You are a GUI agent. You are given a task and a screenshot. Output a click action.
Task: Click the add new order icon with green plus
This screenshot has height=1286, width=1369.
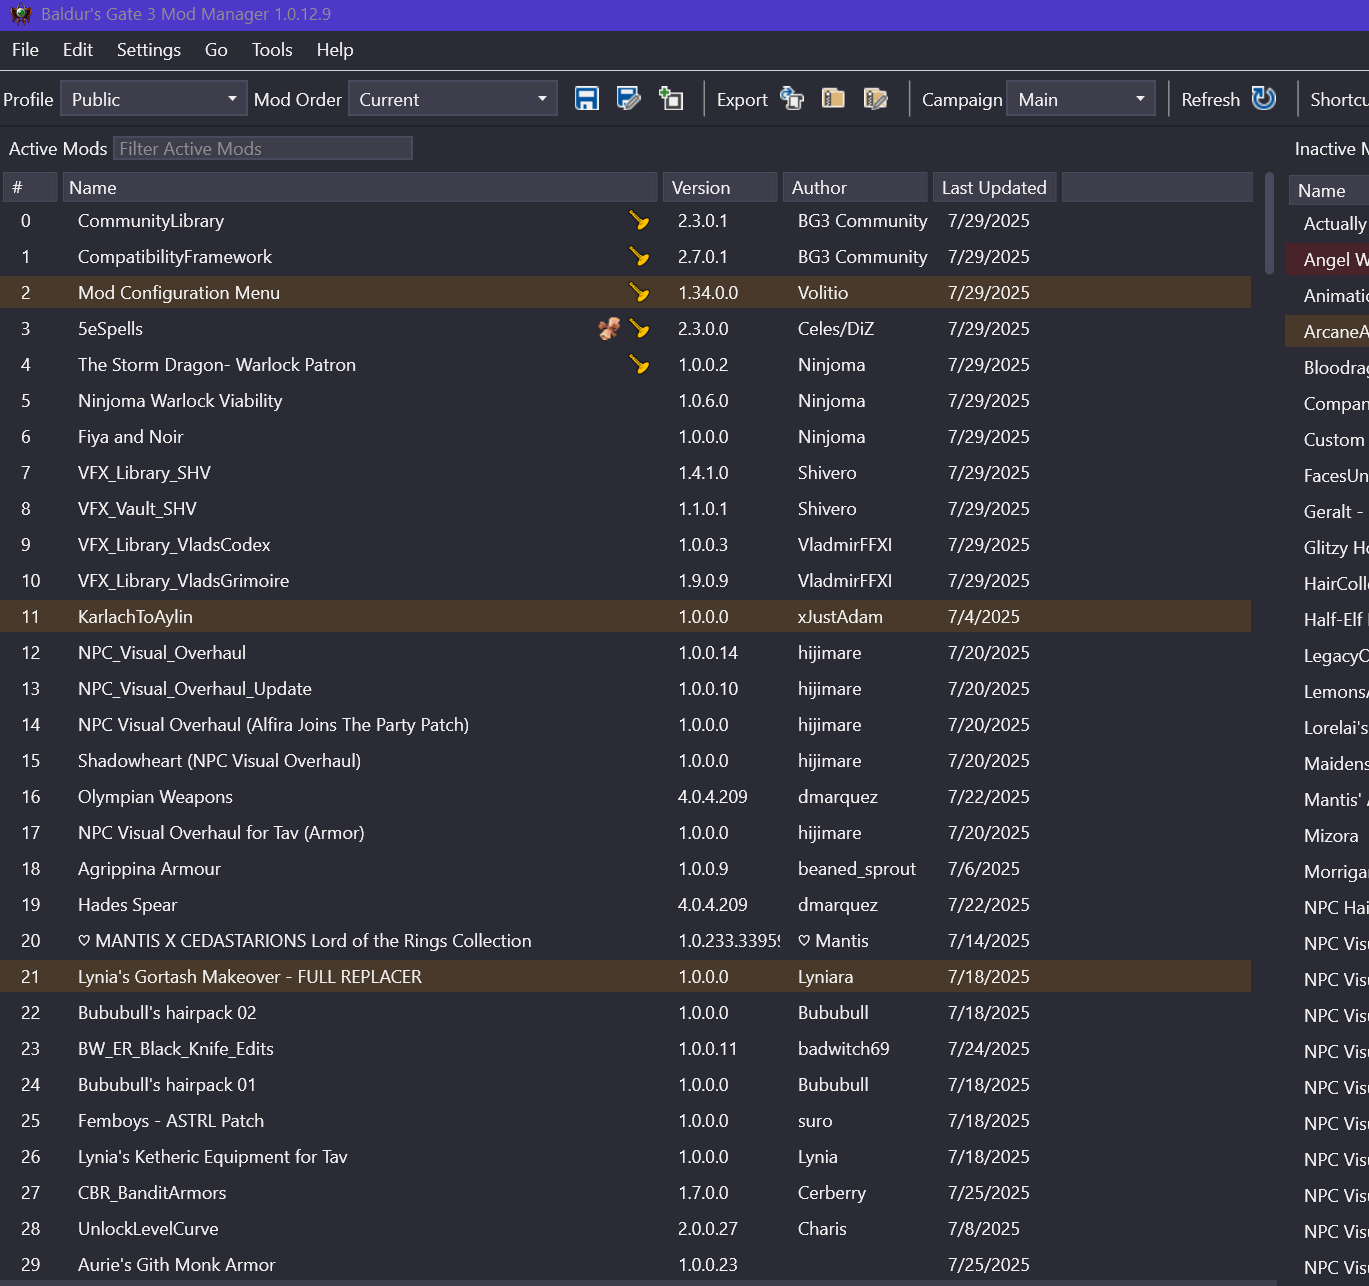point(671,98)
